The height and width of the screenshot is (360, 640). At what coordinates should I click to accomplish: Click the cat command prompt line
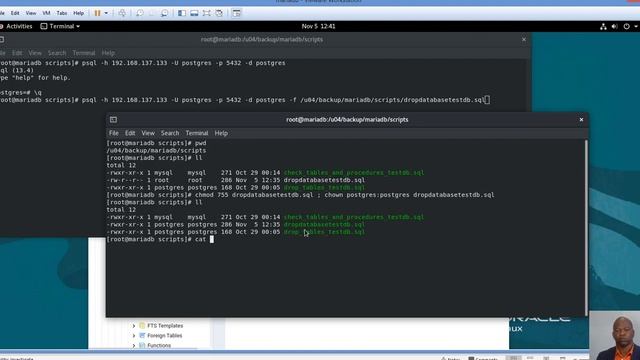160,239
